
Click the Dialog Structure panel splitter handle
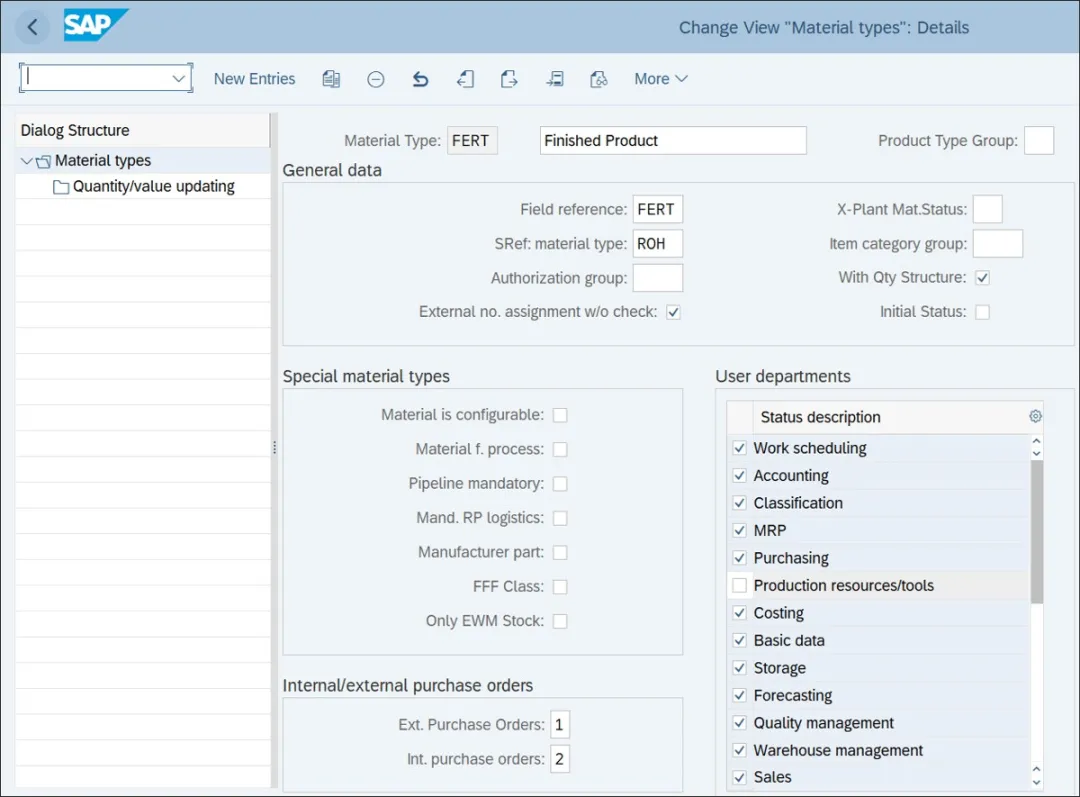click(x=274, y=448)
